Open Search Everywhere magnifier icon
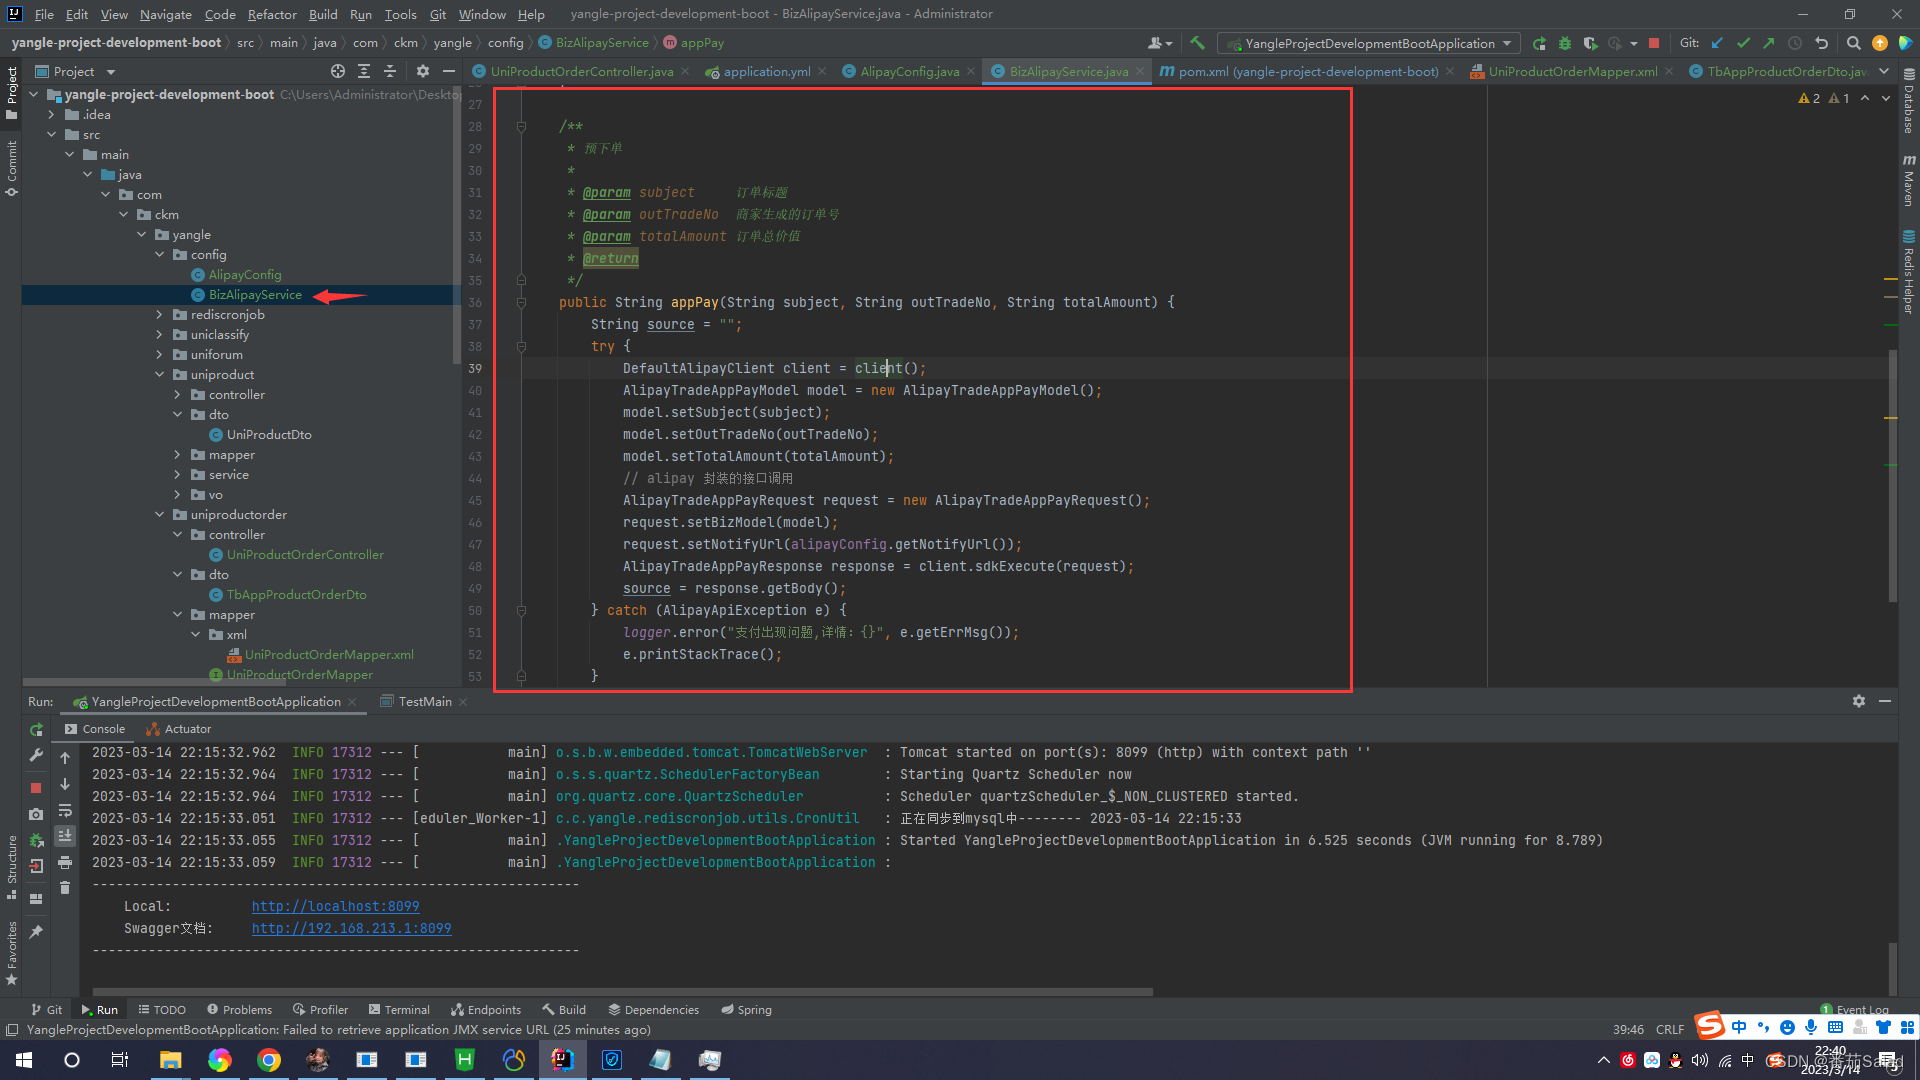Viewport: 1920px width, 1080px height. (x=1853, y=43)
